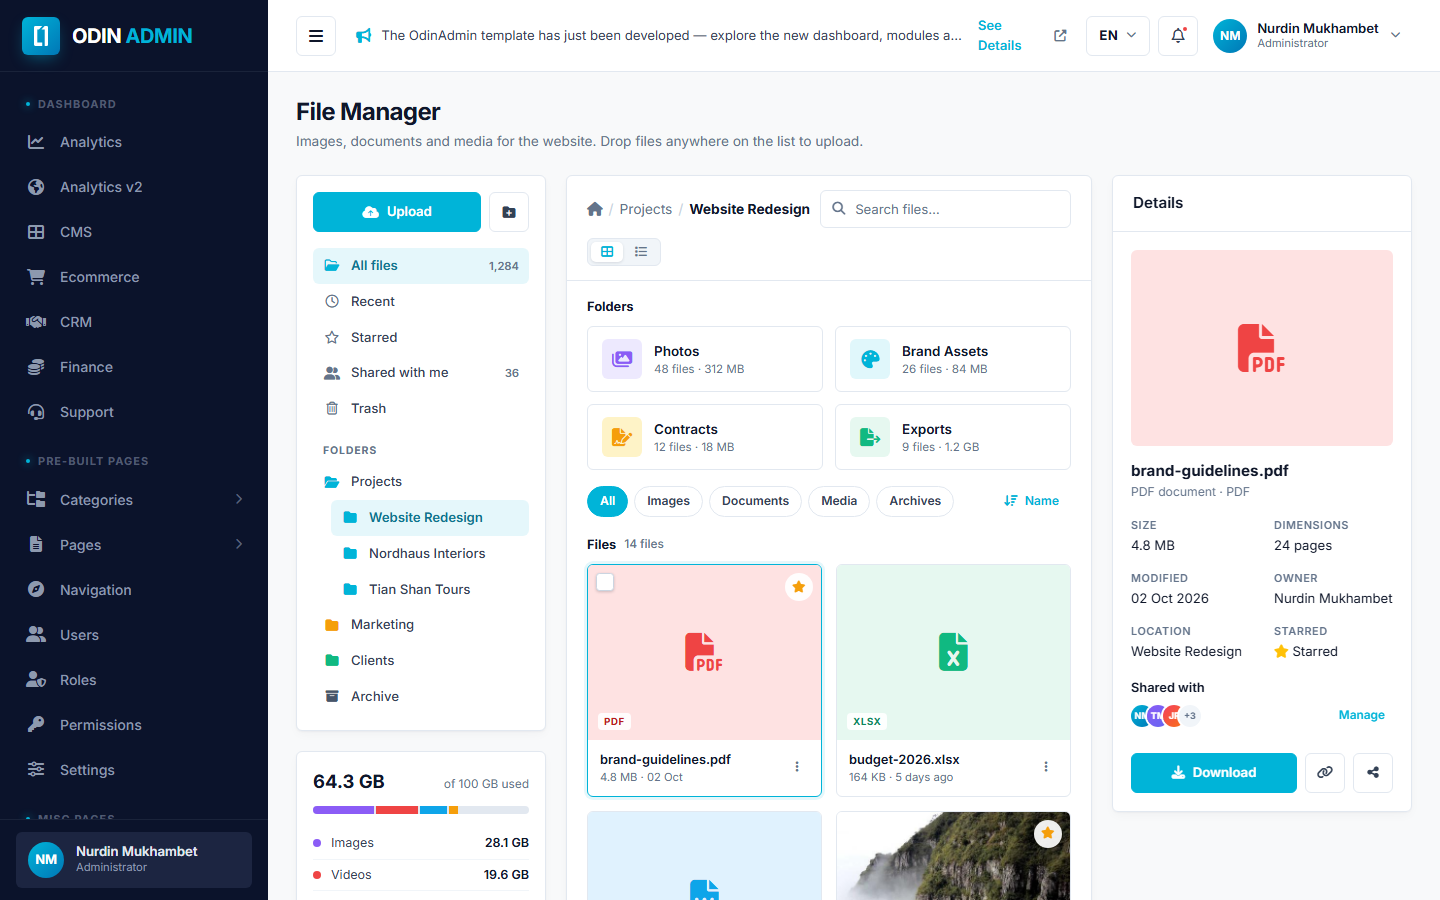Change sort order by Name
Screen dimensions: 1440x900
click(1031, 501)
